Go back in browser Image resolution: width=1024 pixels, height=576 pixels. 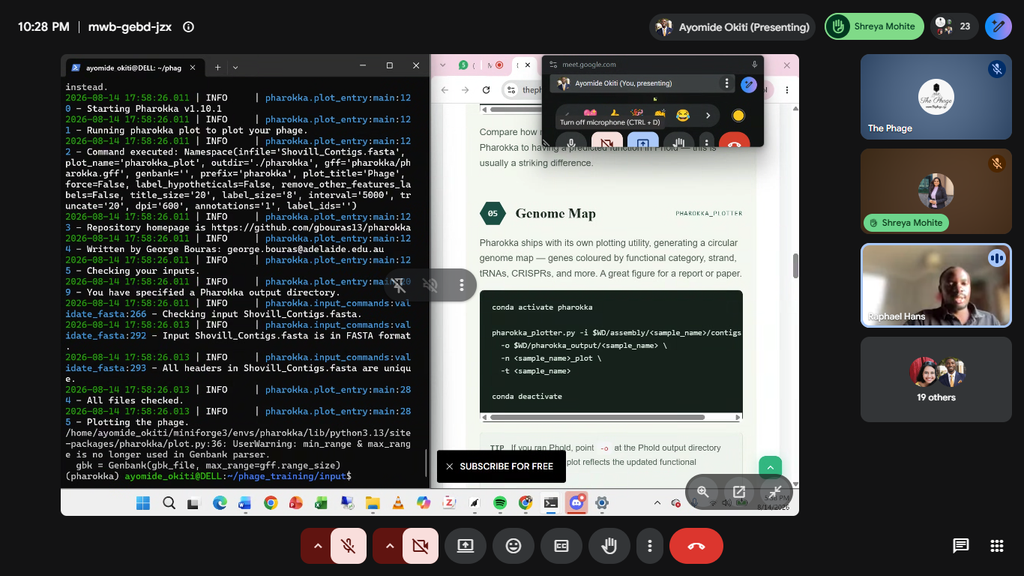(x=445, y=90)
